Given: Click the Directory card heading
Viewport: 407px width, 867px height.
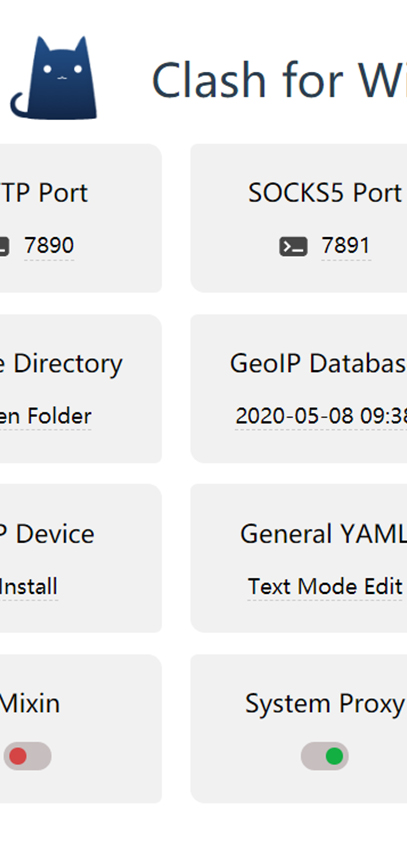Looking at the screenshot, I should pos(61,364).
